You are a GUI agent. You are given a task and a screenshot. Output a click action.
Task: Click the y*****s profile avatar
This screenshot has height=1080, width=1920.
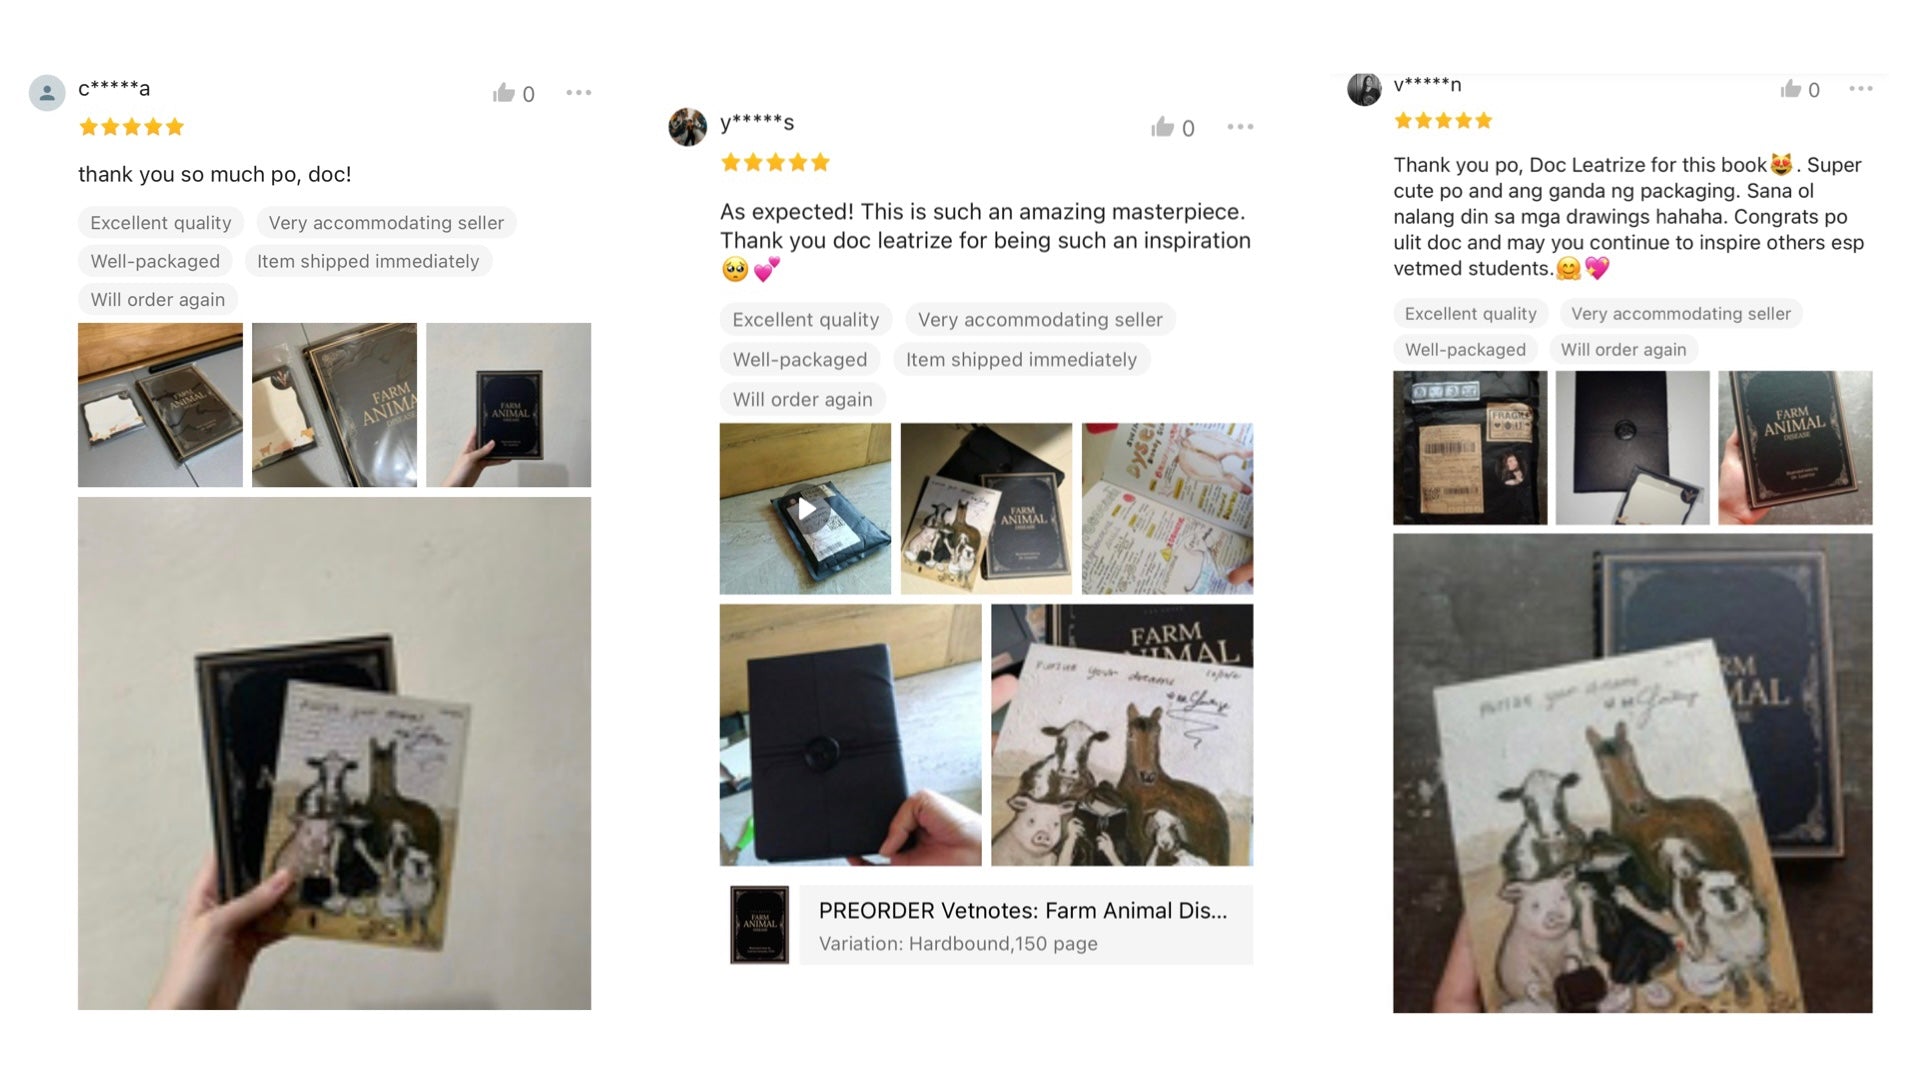click(x=688, y=127)
